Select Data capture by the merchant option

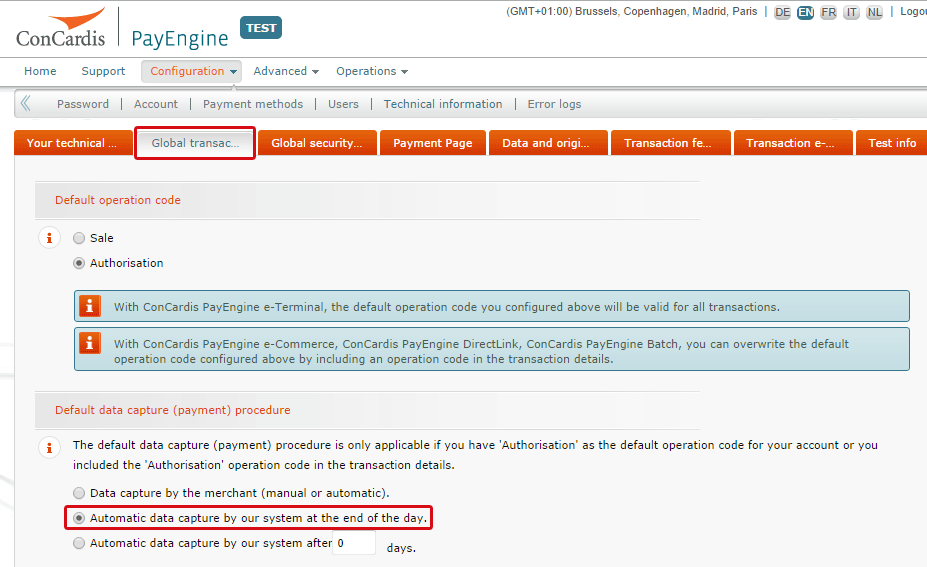[x=79, y=493]
